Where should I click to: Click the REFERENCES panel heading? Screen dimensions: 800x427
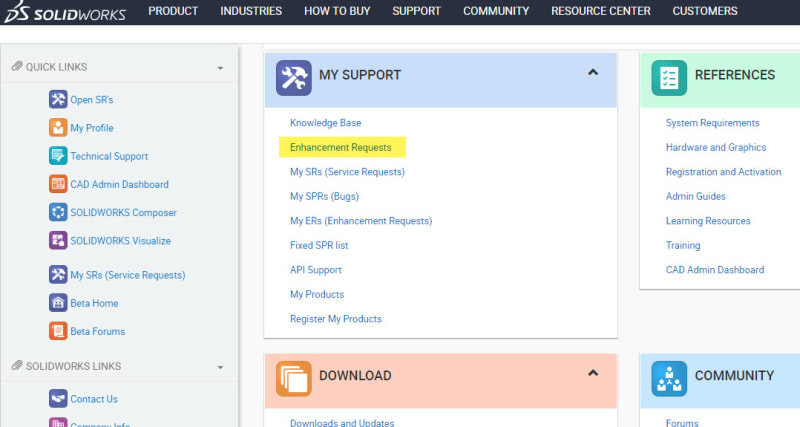pyautogui.click(x=735, y=75)
